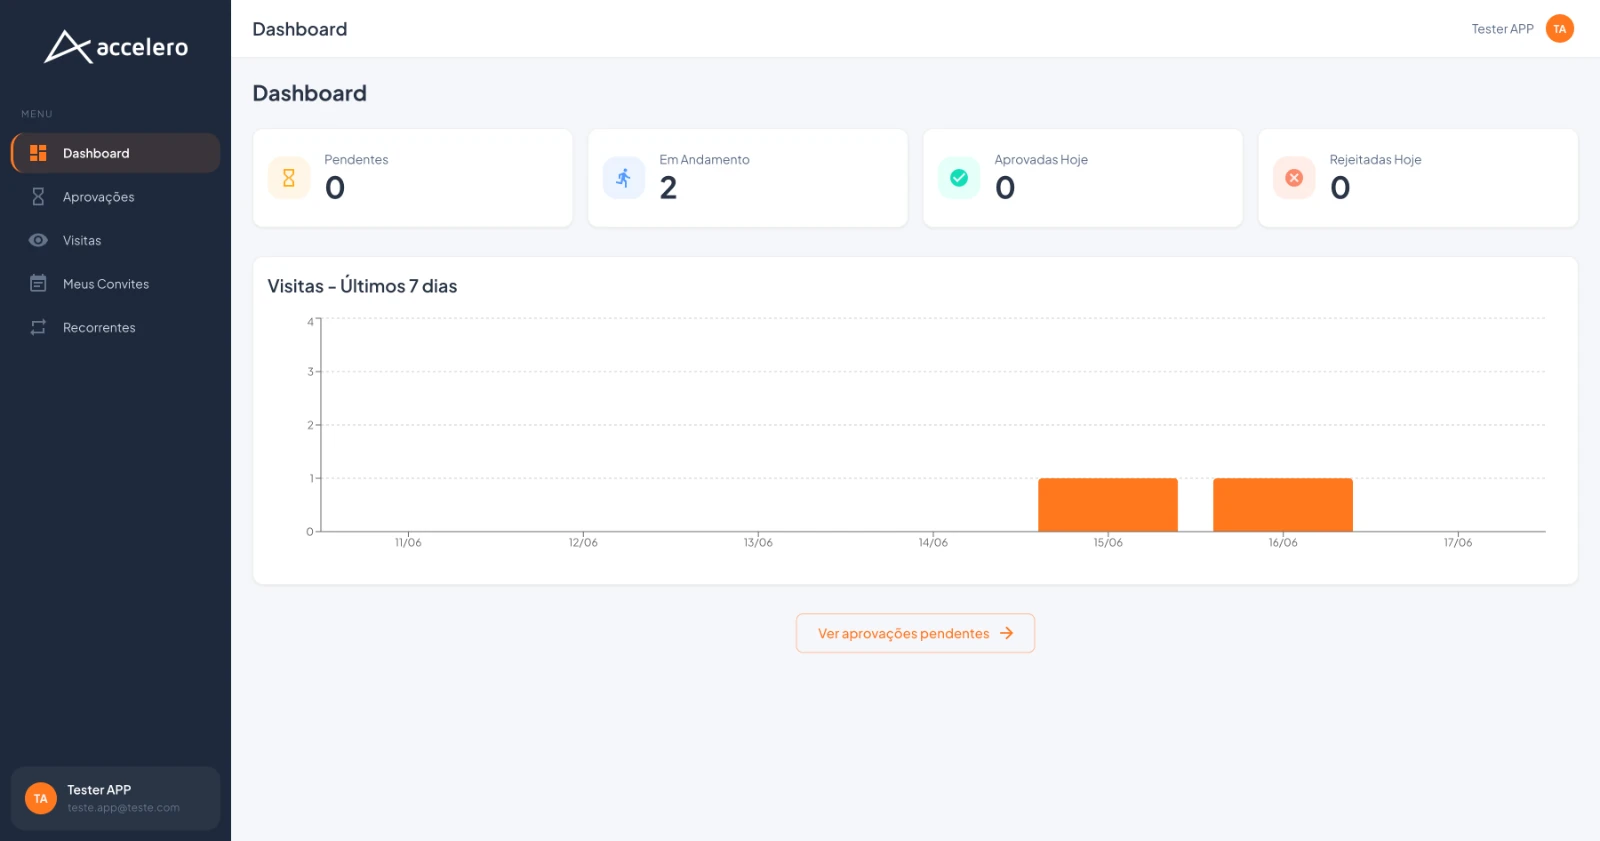Click the Aprovadas Hoje label
The image size is (1600, 841).
click(x=1041, y=160)
